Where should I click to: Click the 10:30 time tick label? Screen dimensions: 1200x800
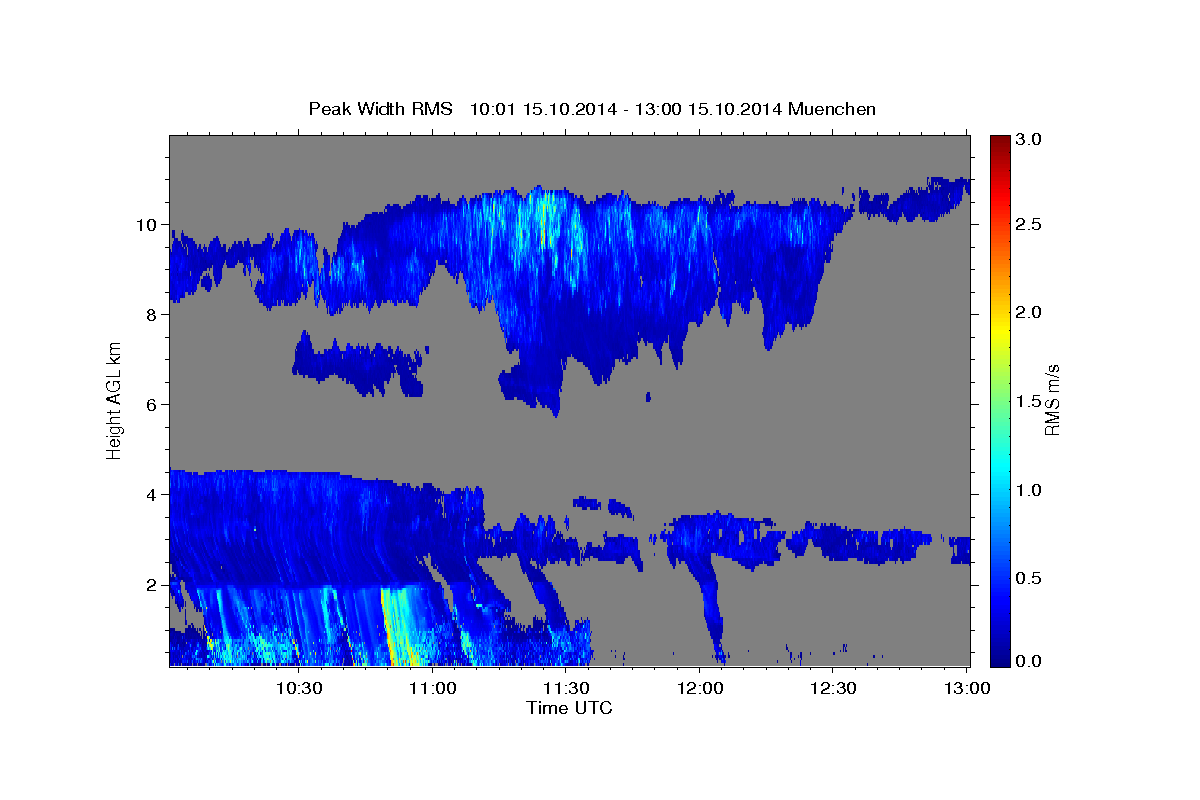299,688
